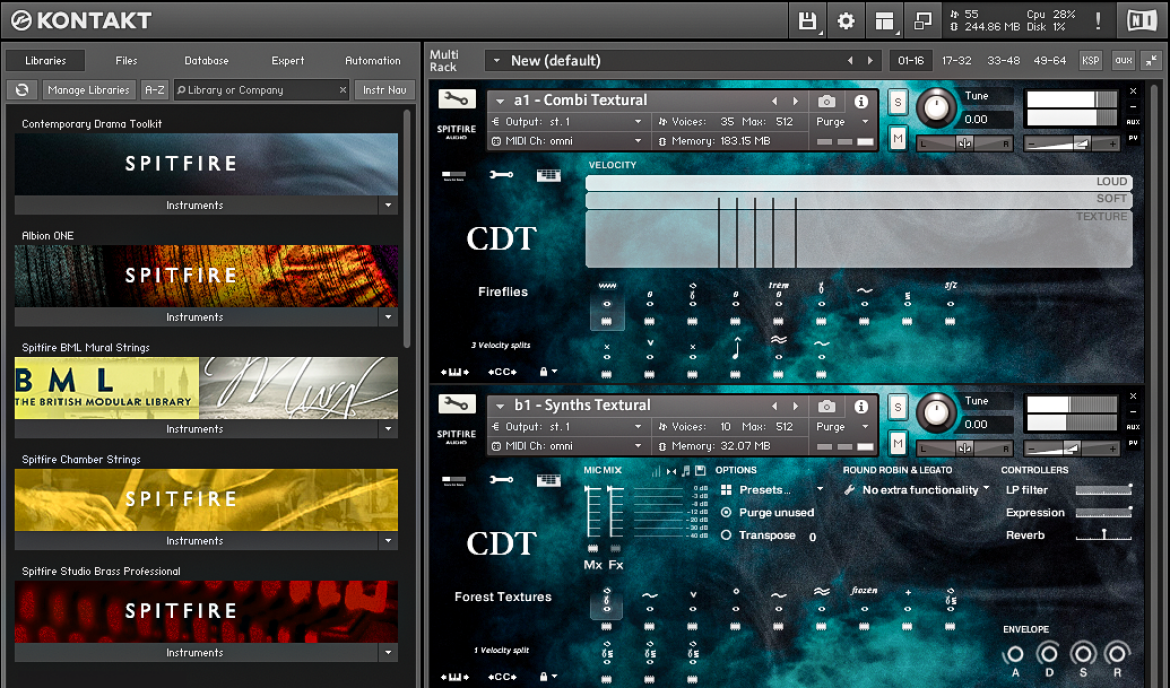Click camera snapshot icon on b1 Synths Textural

tap(826, 406)
